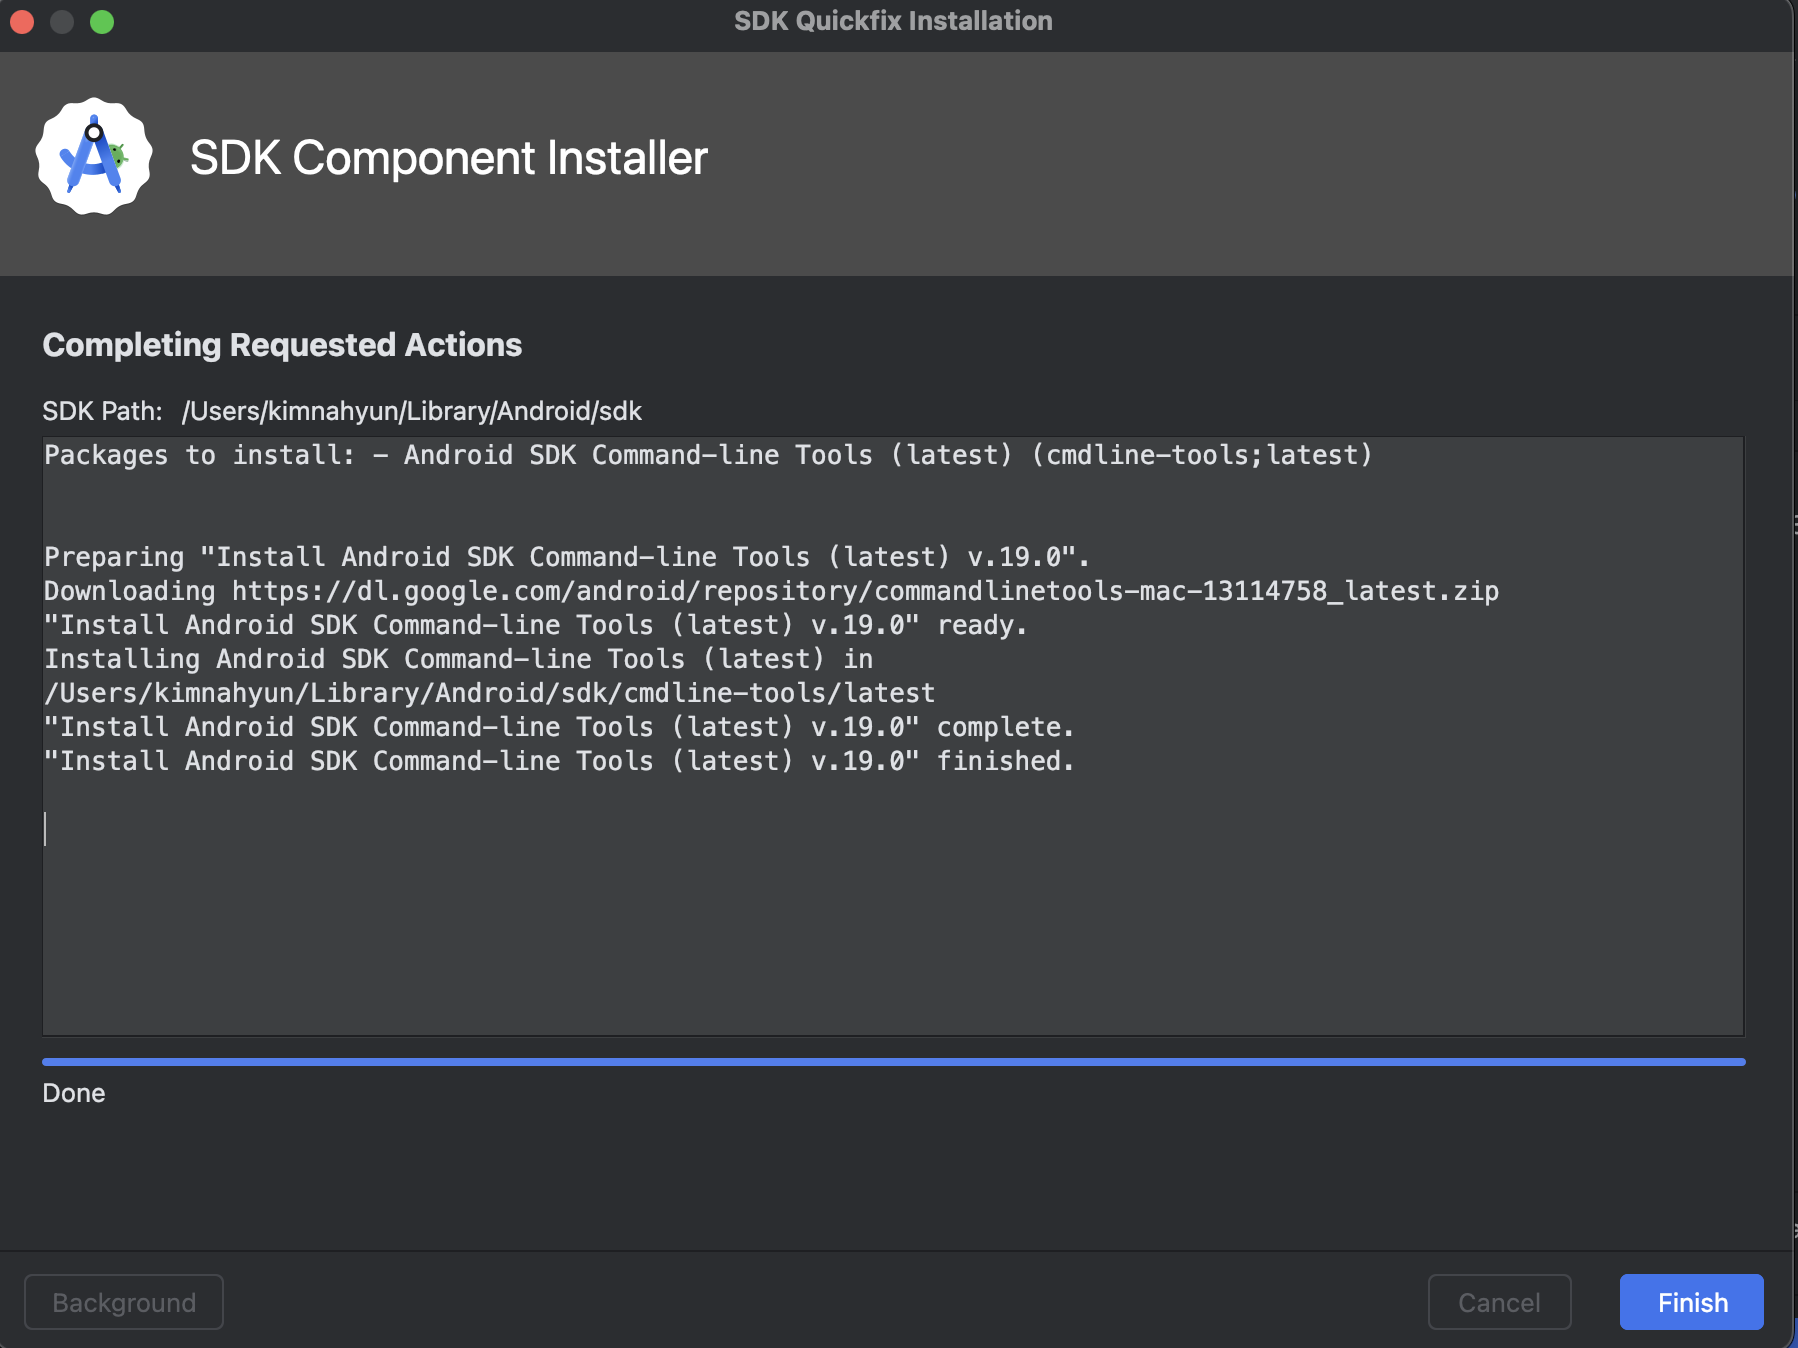Screen dimensions: 1798x1348
Task: Click the 'SDK Quickfix Installation' window title
Action: coord(893,21)
